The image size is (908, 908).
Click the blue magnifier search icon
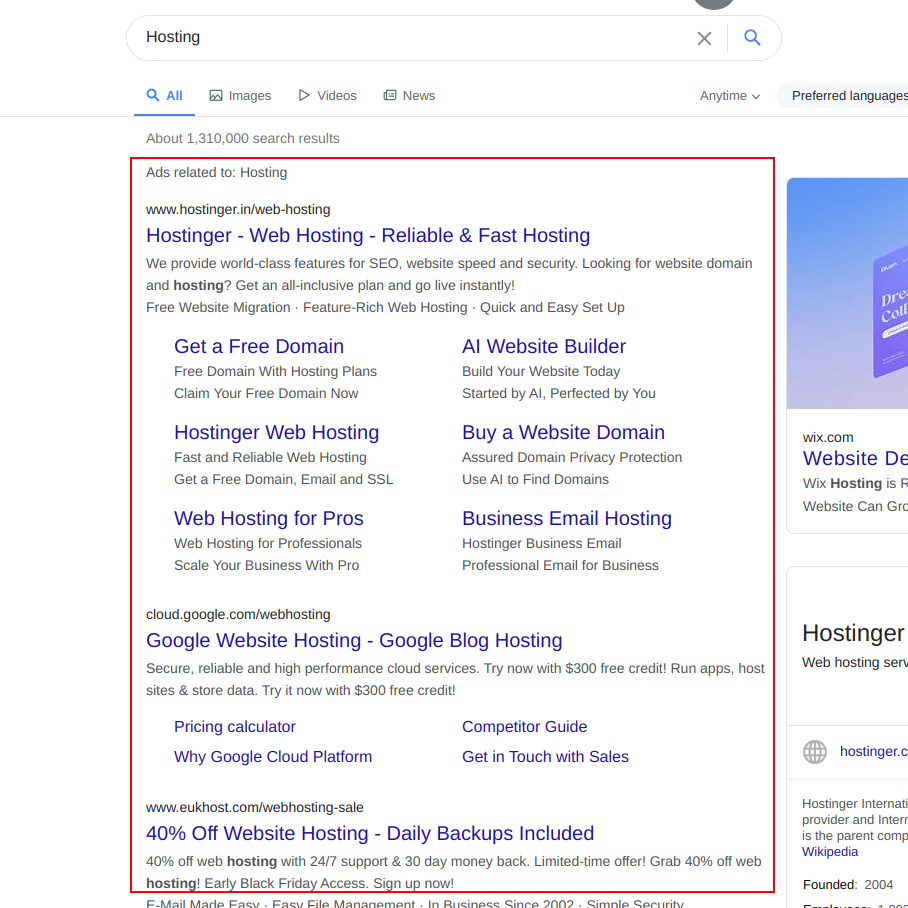[x=752, y=38]
